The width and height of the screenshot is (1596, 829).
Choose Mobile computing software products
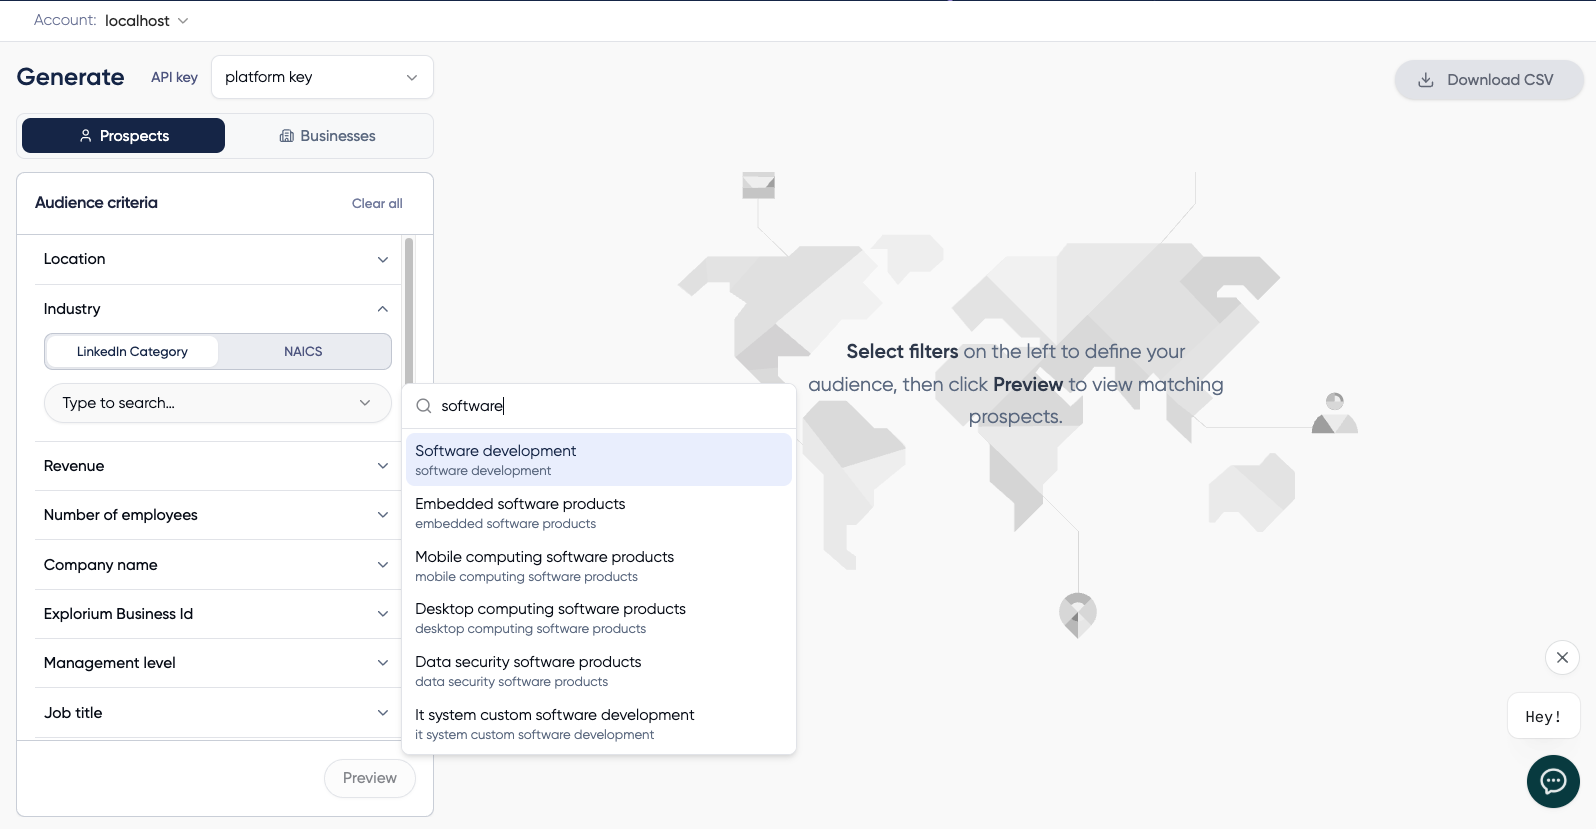[x=599, y=566]
